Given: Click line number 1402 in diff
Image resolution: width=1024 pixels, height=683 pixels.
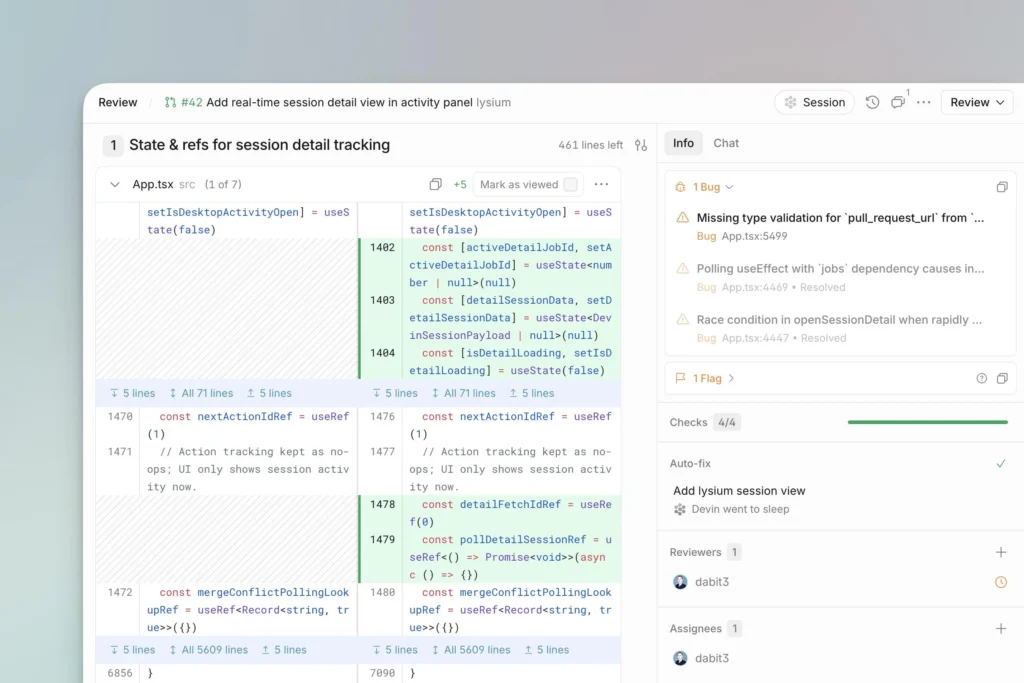Looking at the screenshot, I should [x=382, y=247].
